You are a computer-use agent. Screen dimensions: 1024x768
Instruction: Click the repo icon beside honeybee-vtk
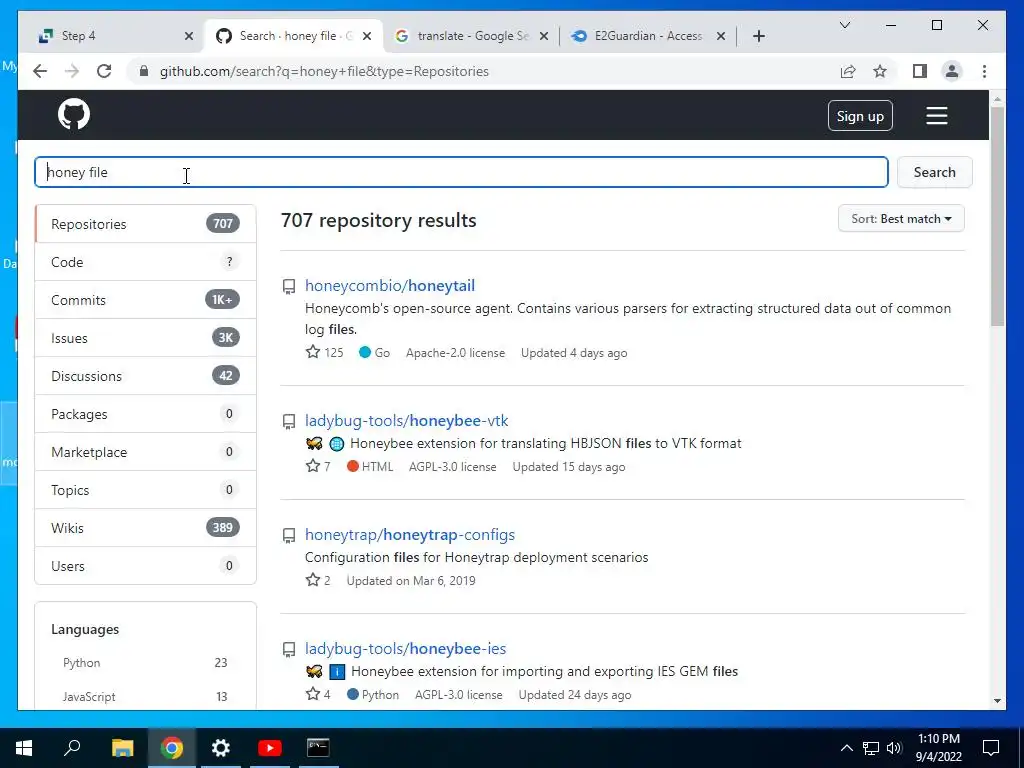point(289,422)
